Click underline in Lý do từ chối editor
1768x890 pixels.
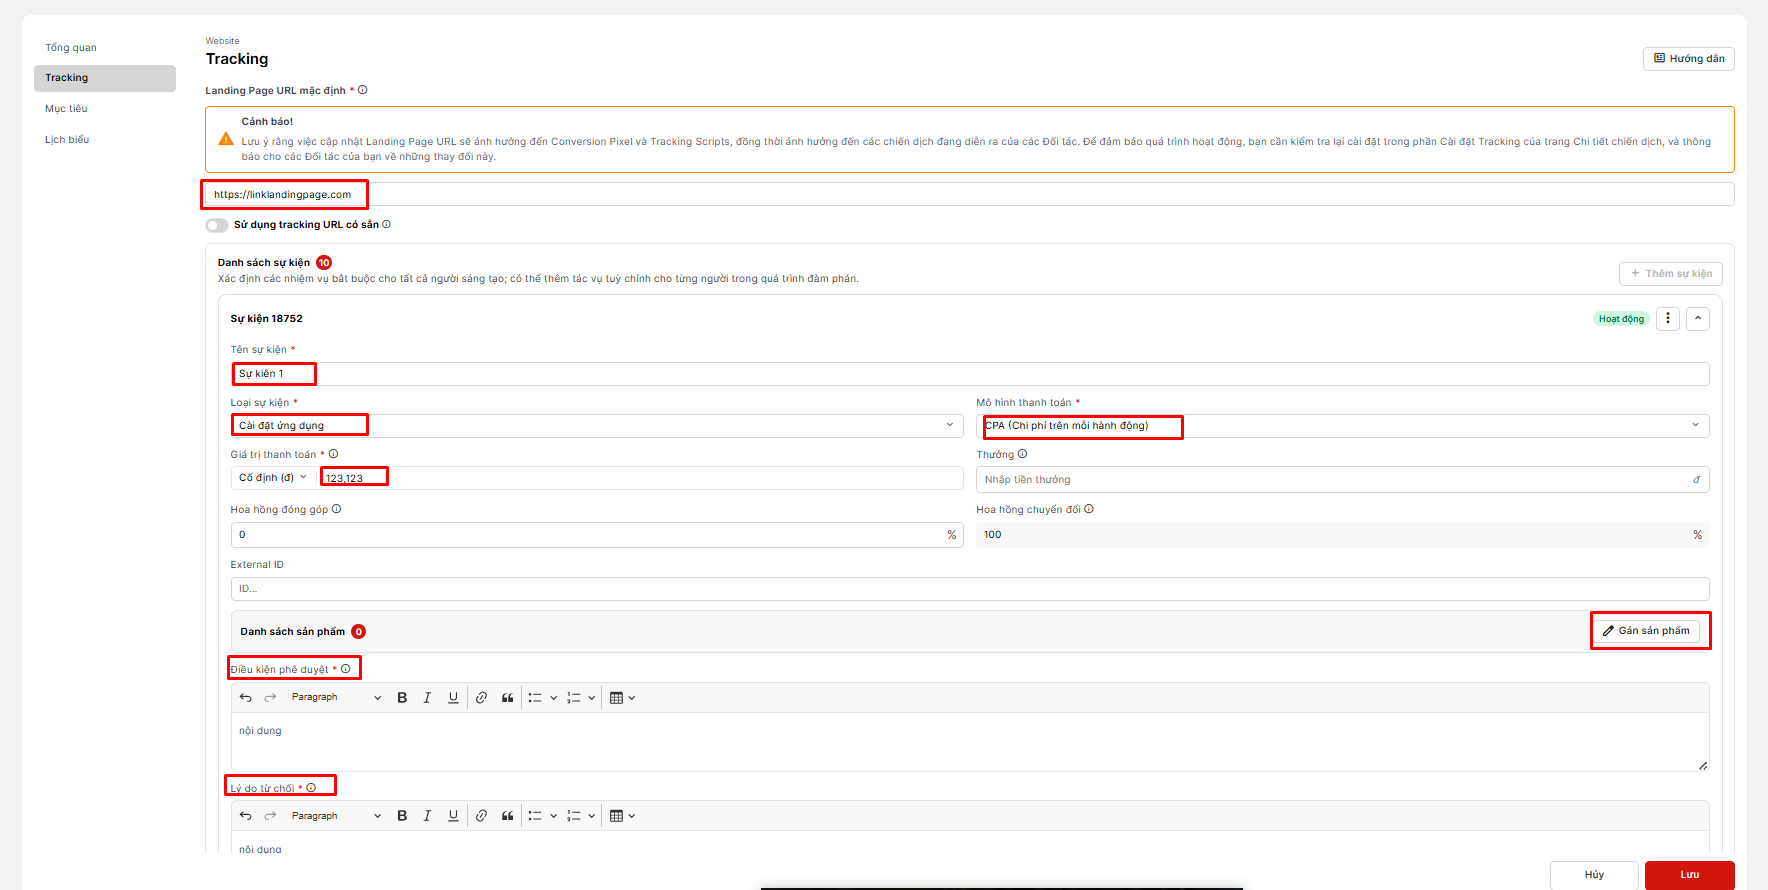tap(453, 816)
